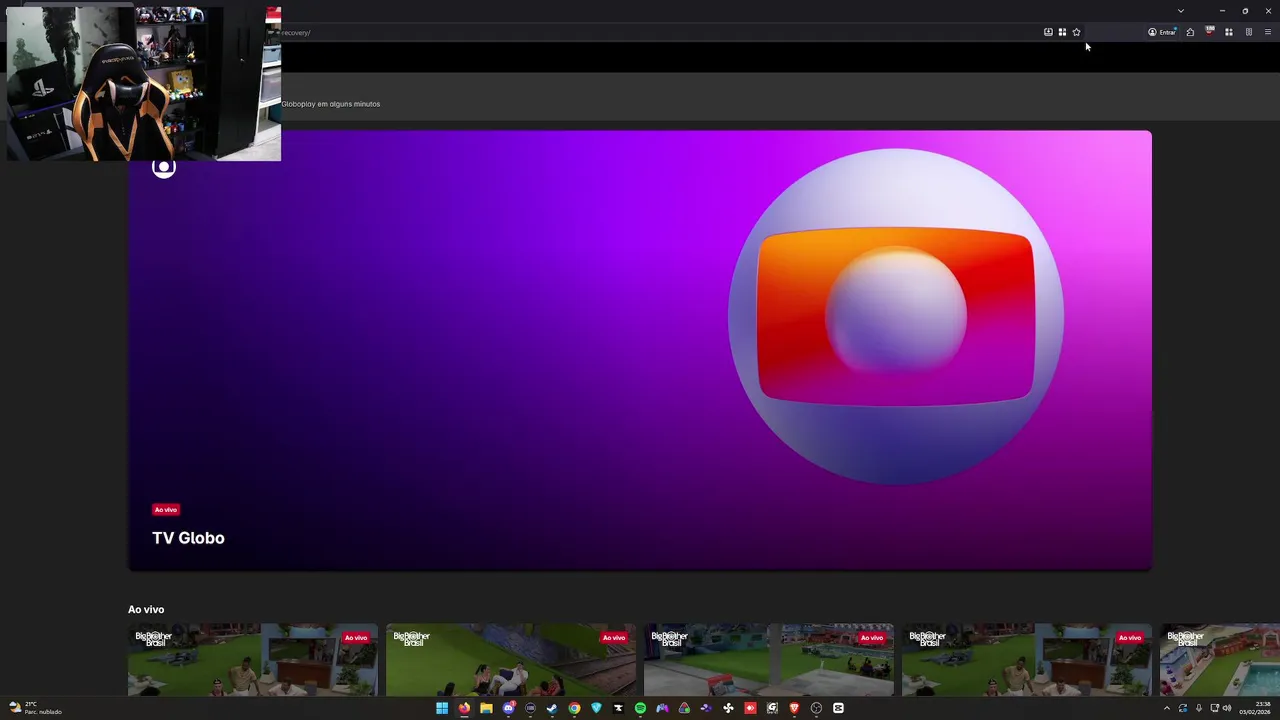Open the fifth Big Brother thumbnail with pool

(x=1220, y=660)
